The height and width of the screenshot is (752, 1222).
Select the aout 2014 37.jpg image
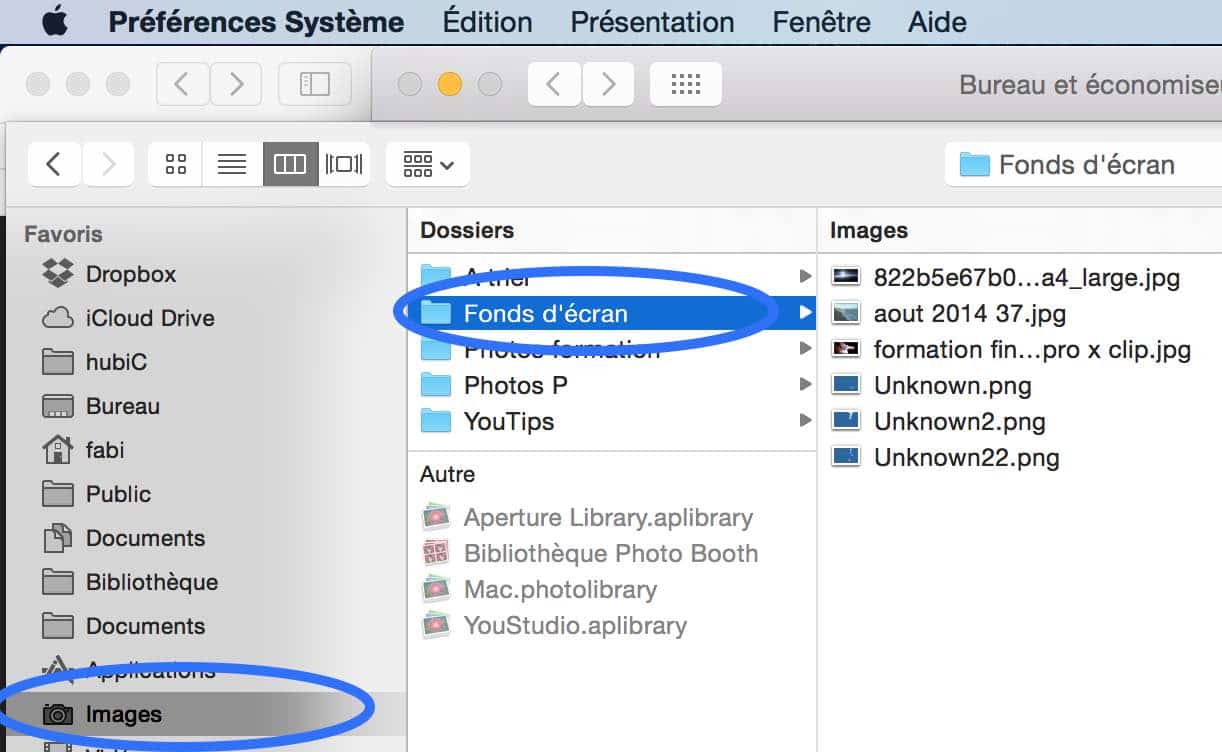(969, 313)
